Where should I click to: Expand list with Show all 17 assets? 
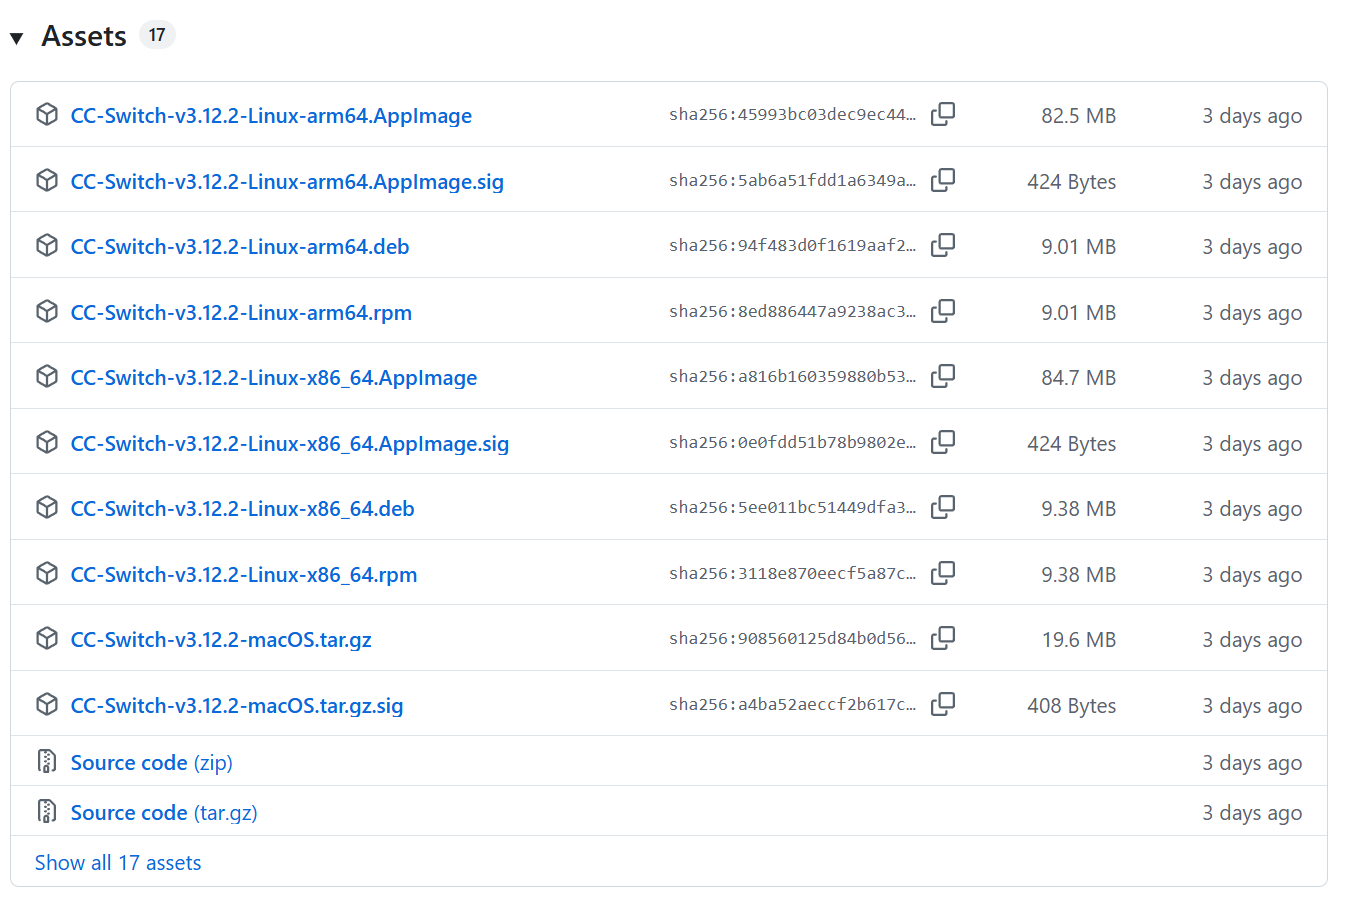tap(118, 863)
